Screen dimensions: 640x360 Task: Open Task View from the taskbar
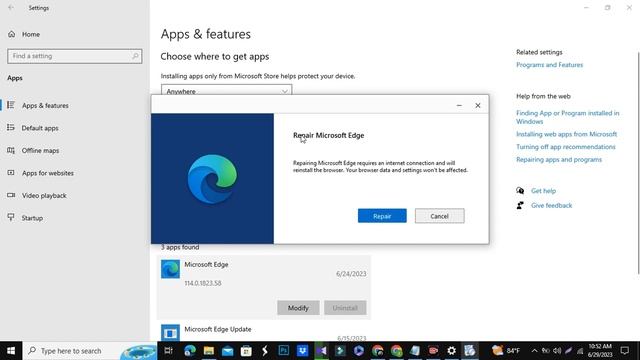point(168,351)
